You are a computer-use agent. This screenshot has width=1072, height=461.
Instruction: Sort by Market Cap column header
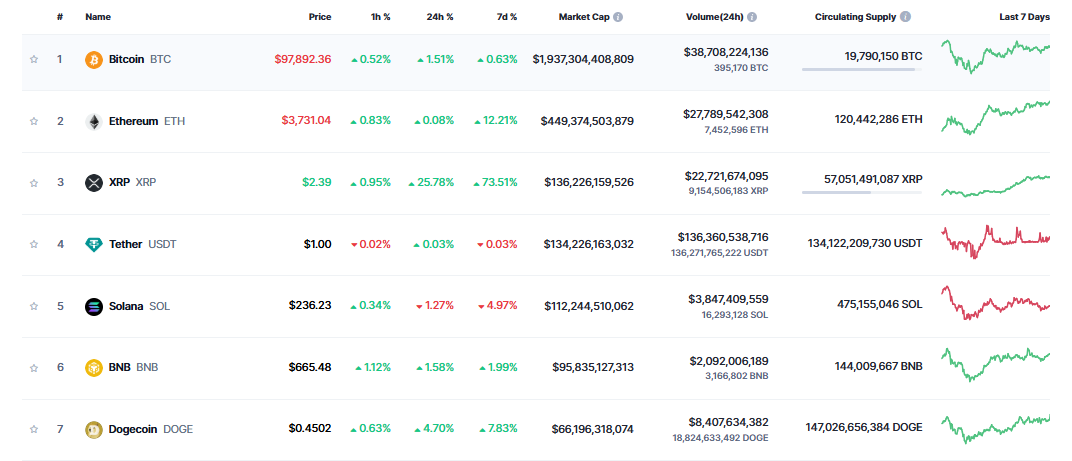coord(584,17)
